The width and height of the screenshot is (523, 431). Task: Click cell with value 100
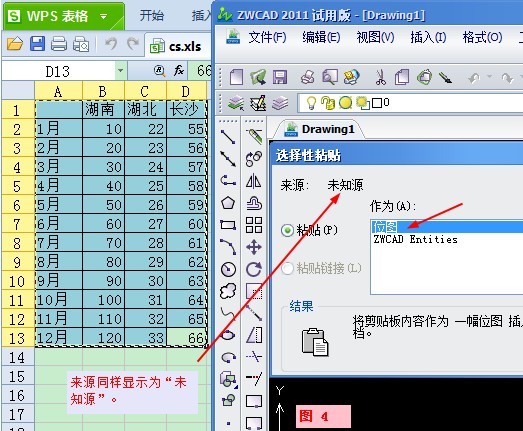(x=103, y=300)
